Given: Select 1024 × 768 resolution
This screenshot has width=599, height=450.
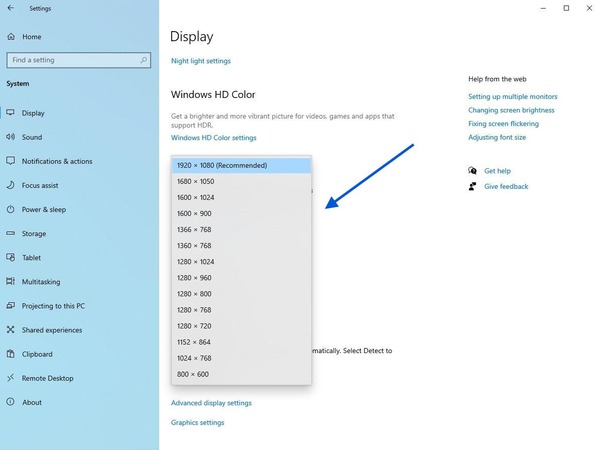Looking at the screenshot, I should click(241, 358).
